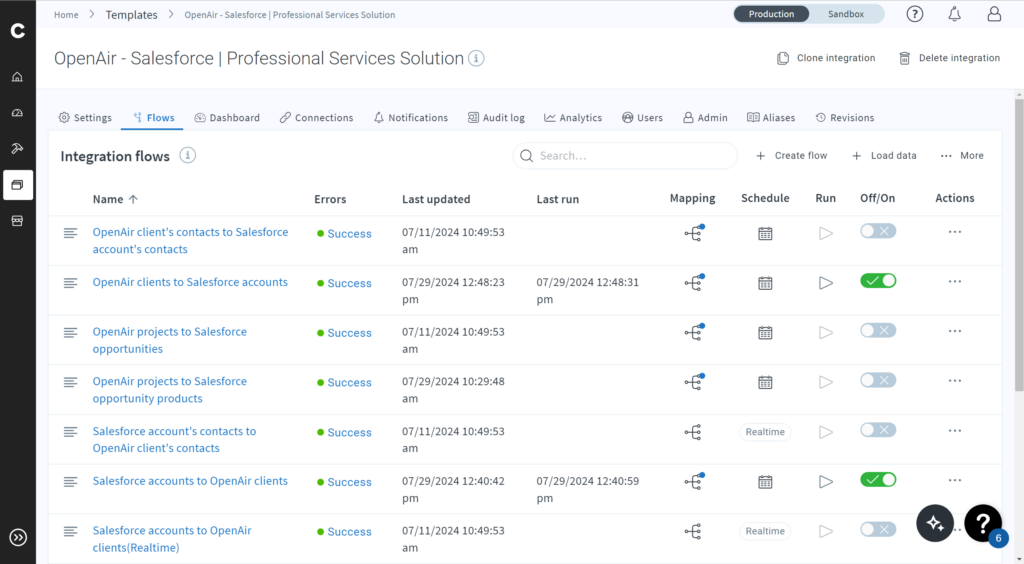Disable Salesforce accounts to OpenAir clients flow
1024x564 pixels.
(x=878, y=480)
